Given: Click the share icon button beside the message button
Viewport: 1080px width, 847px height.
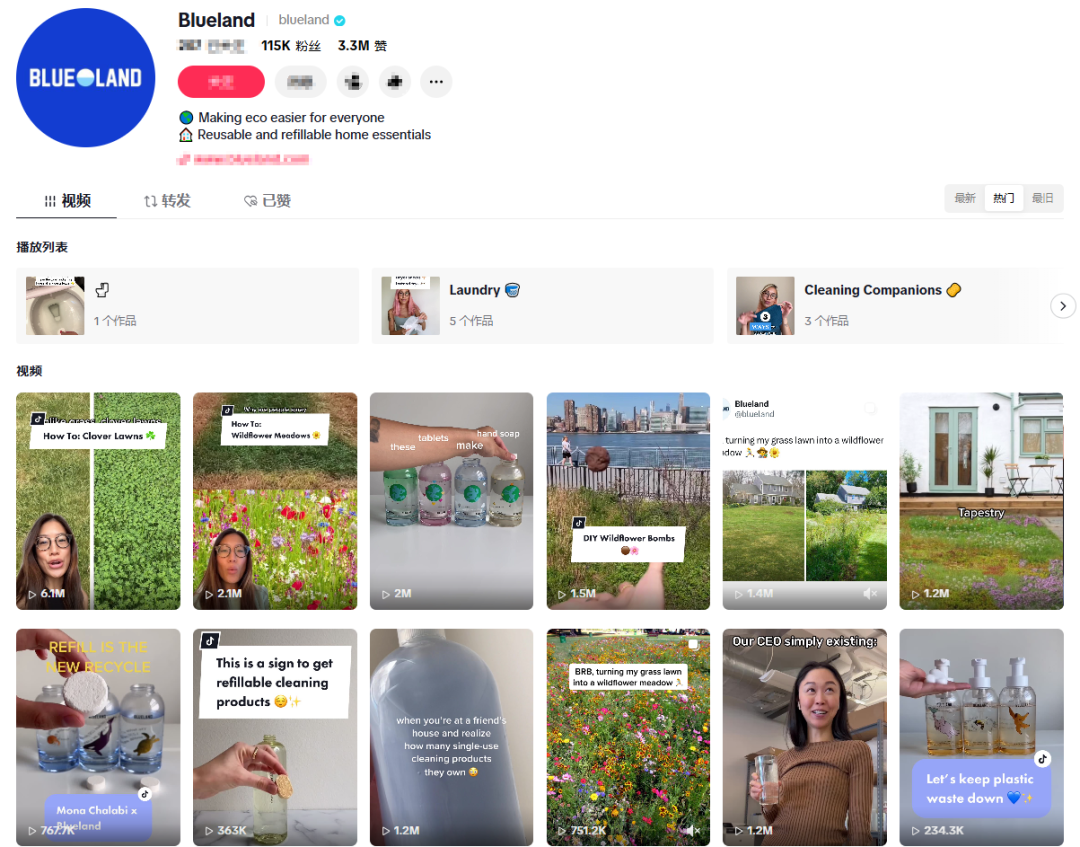Looking at the screenshot, I should (353, 82).
